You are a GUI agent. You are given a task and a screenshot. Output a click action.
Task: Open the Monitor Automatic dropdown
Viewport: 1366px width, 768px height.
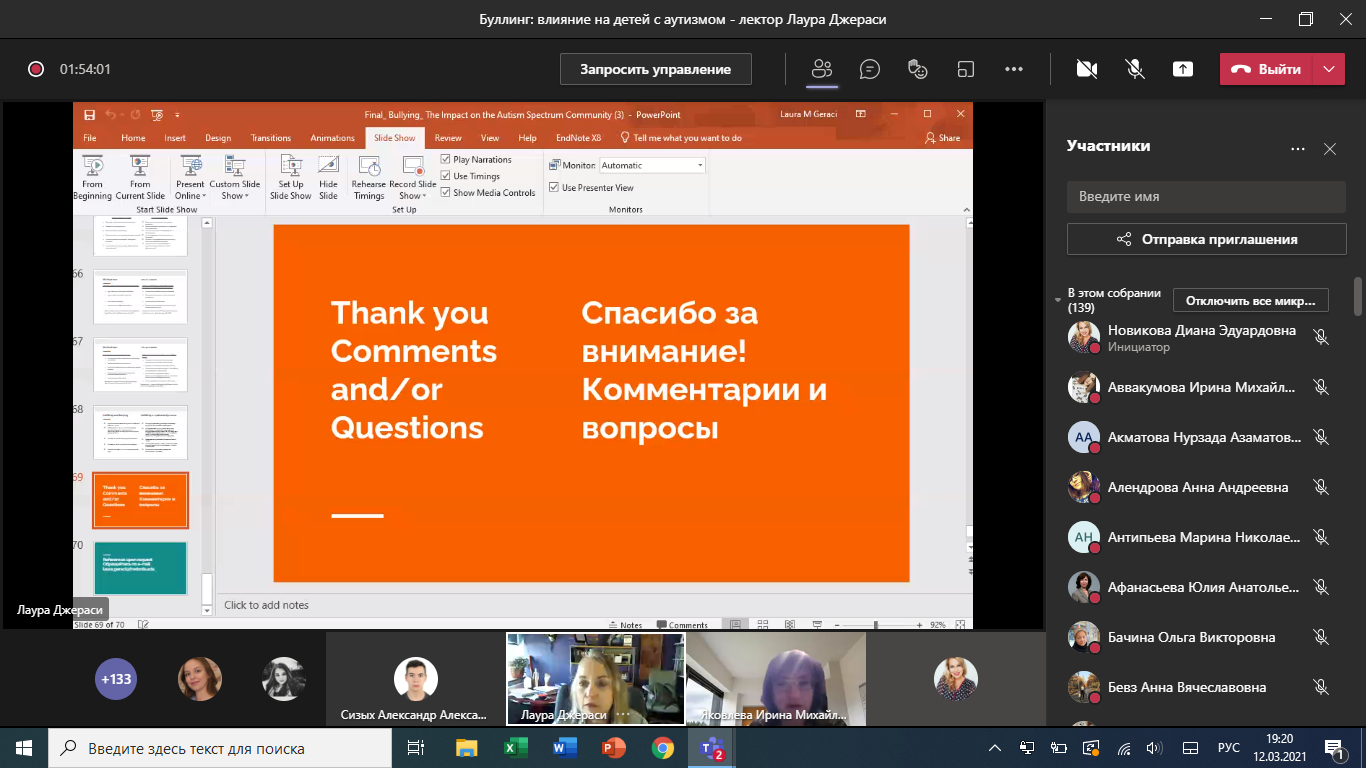[x=700, y=165]
